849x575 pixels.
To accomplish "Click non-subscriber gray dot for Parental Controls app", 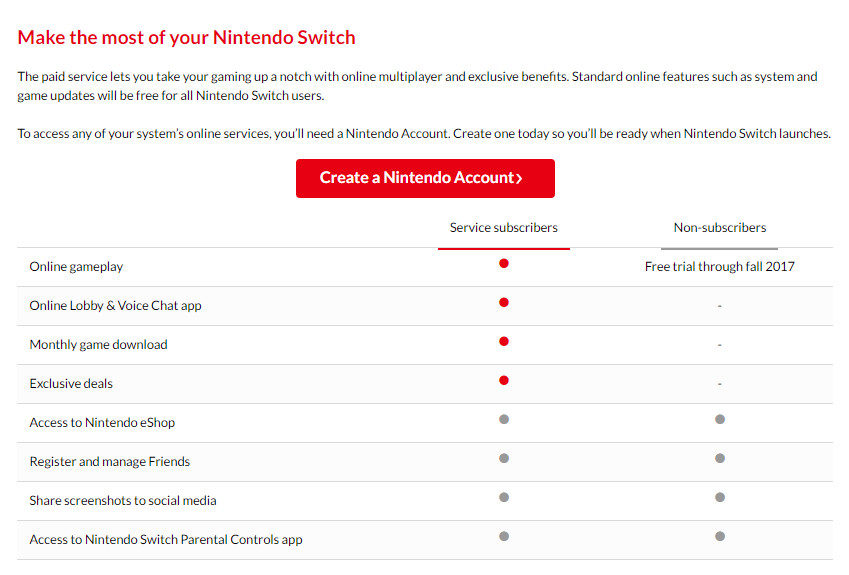I will (720, 536).
